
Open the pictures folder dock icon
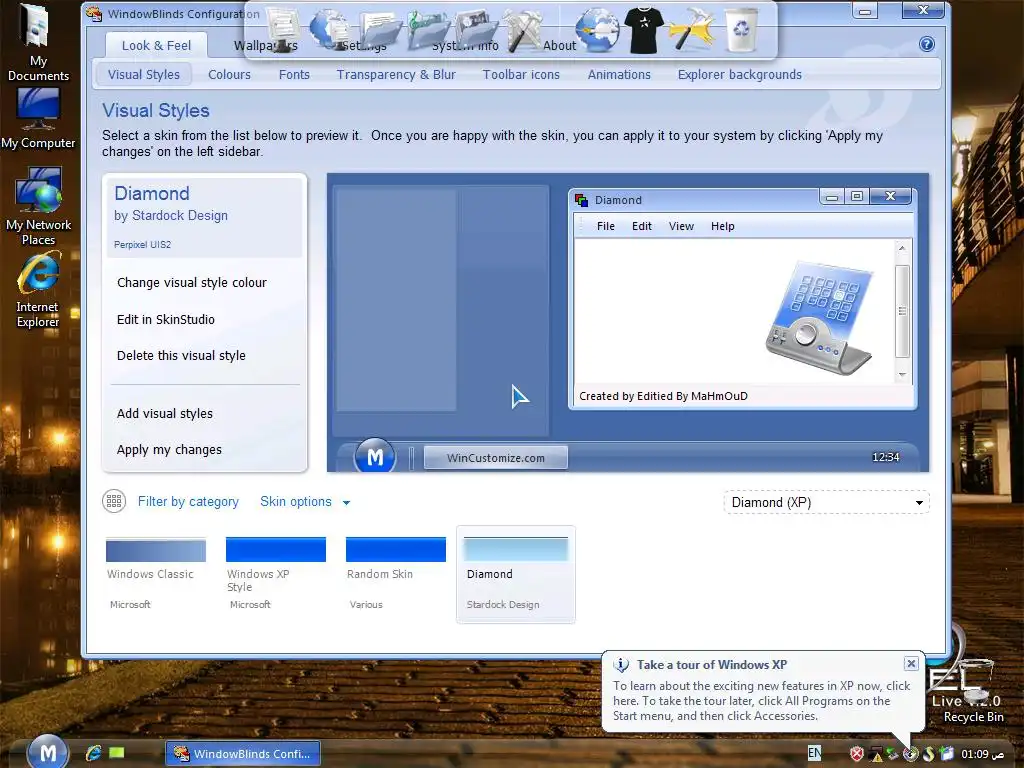(477, 29)
